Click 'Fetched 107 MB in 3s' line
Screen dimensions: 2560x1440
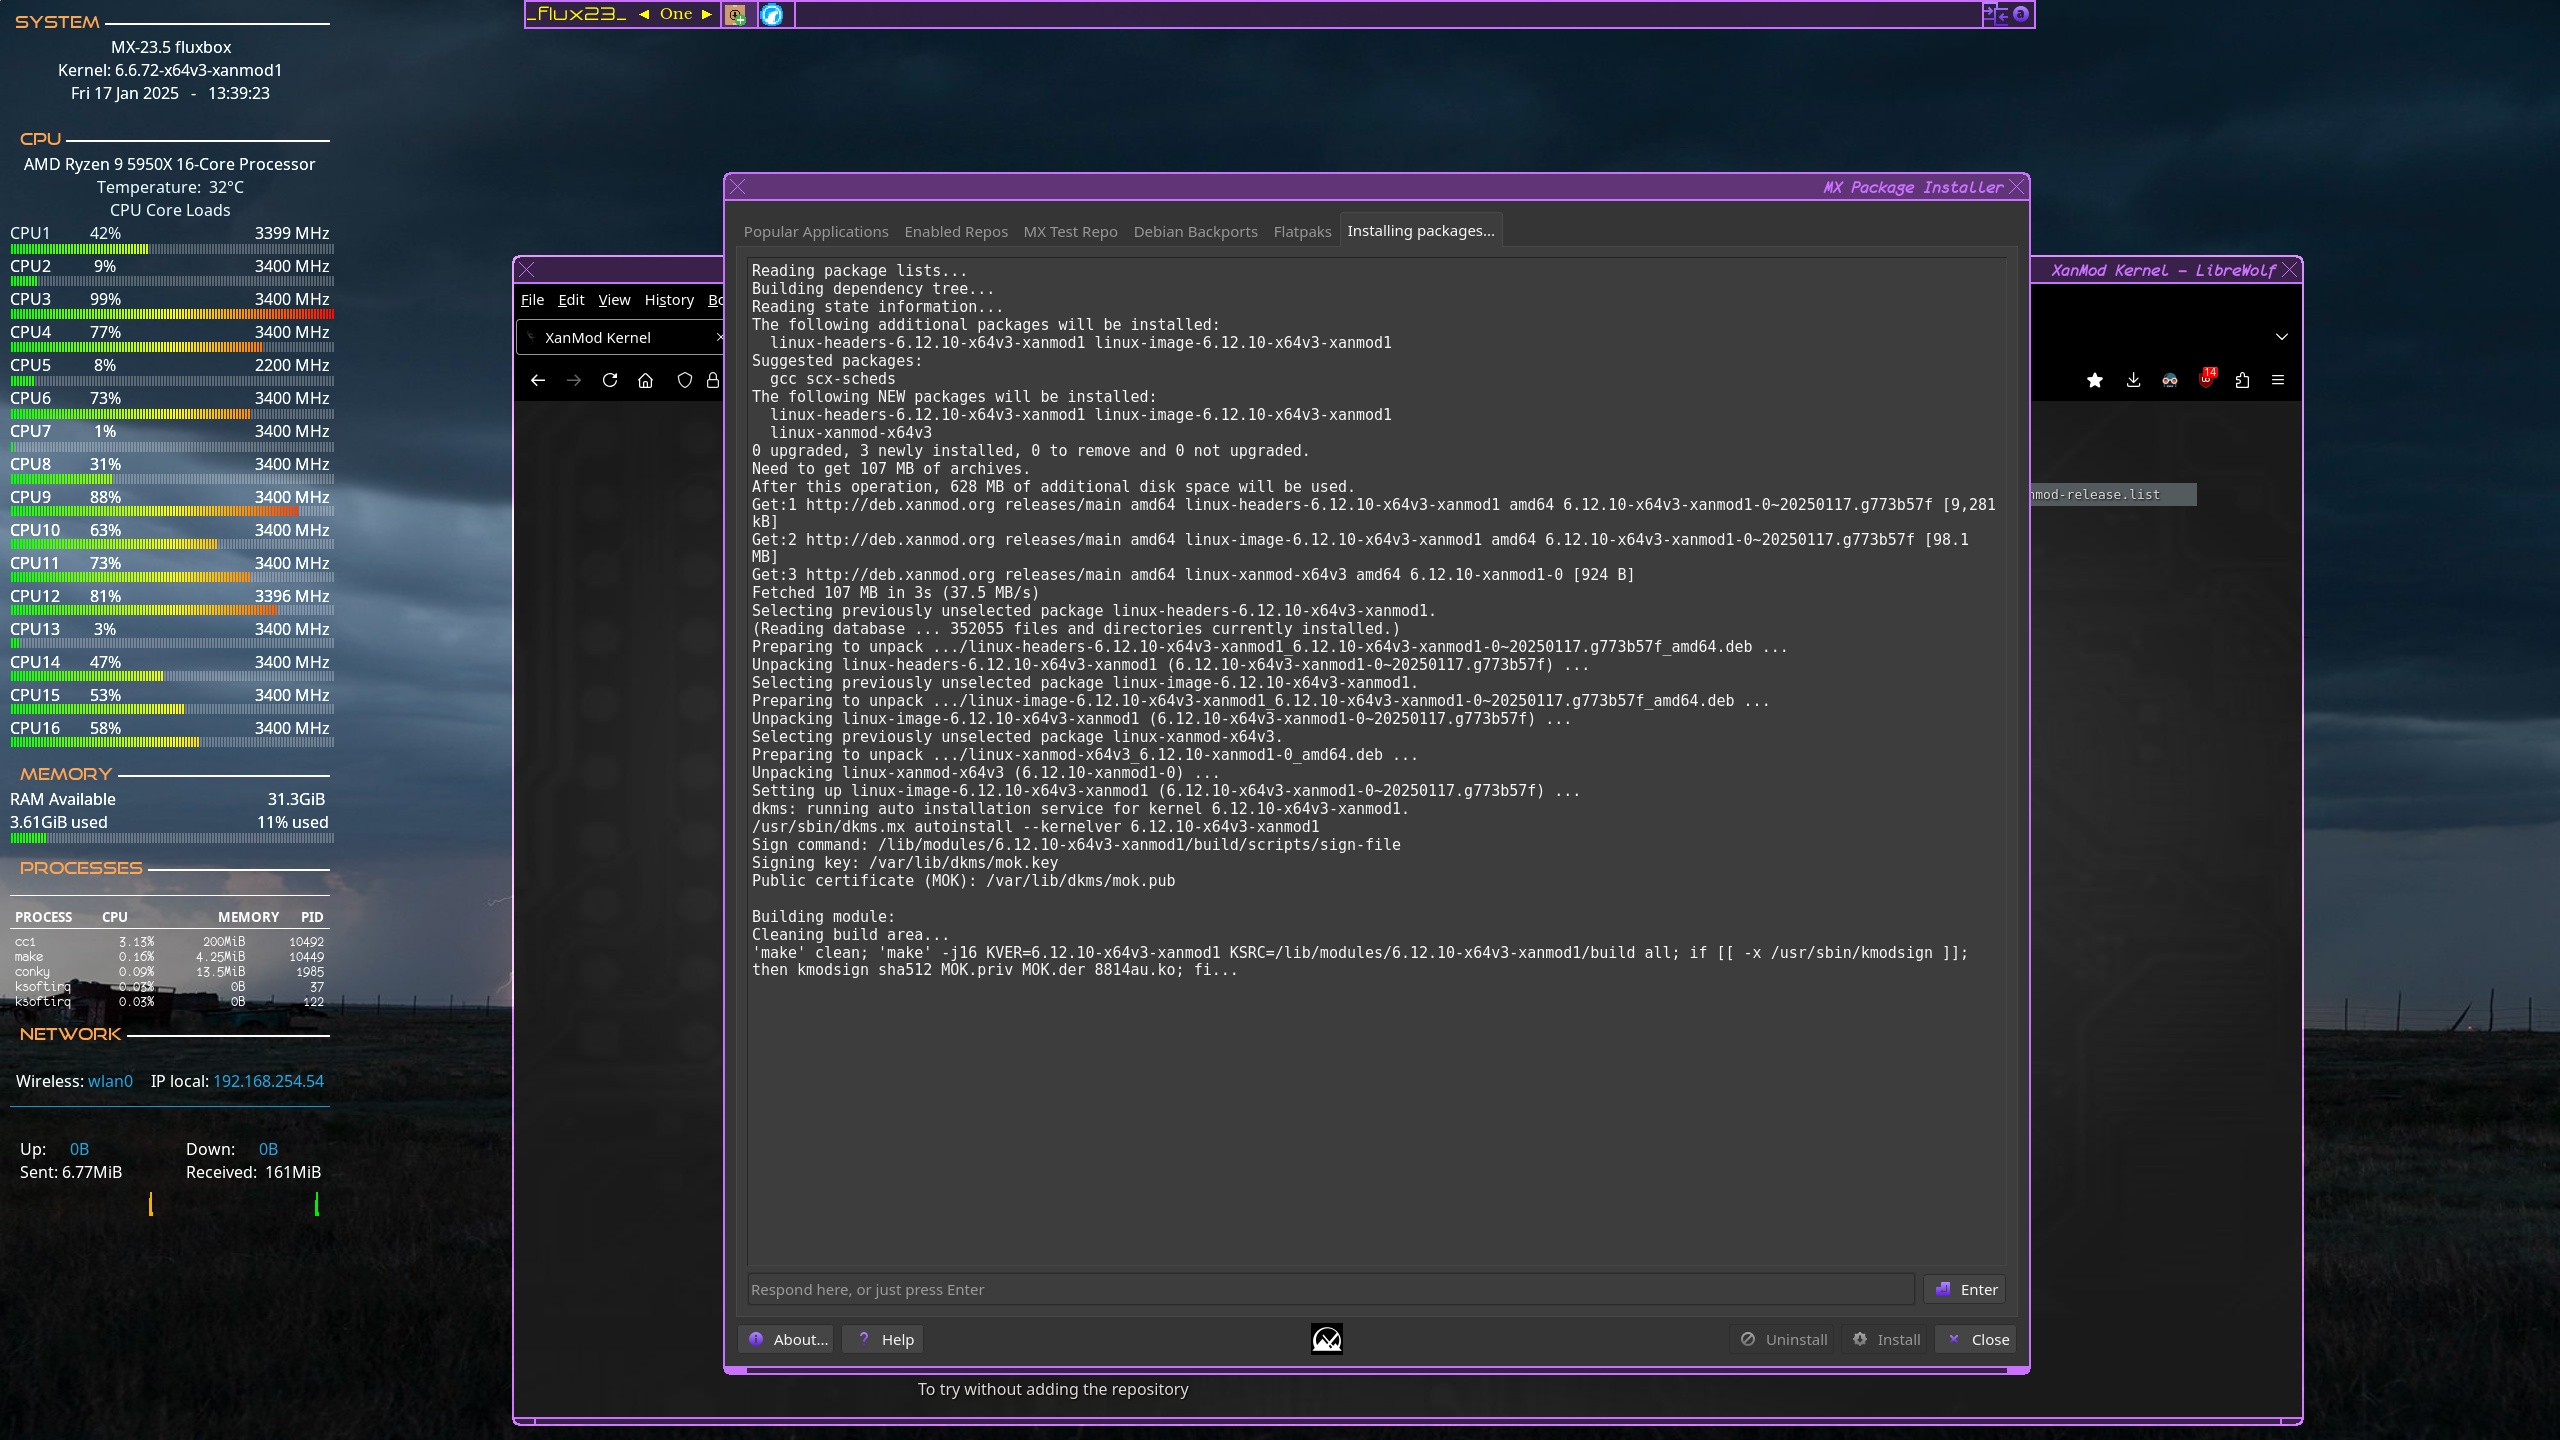pos(895,593)
